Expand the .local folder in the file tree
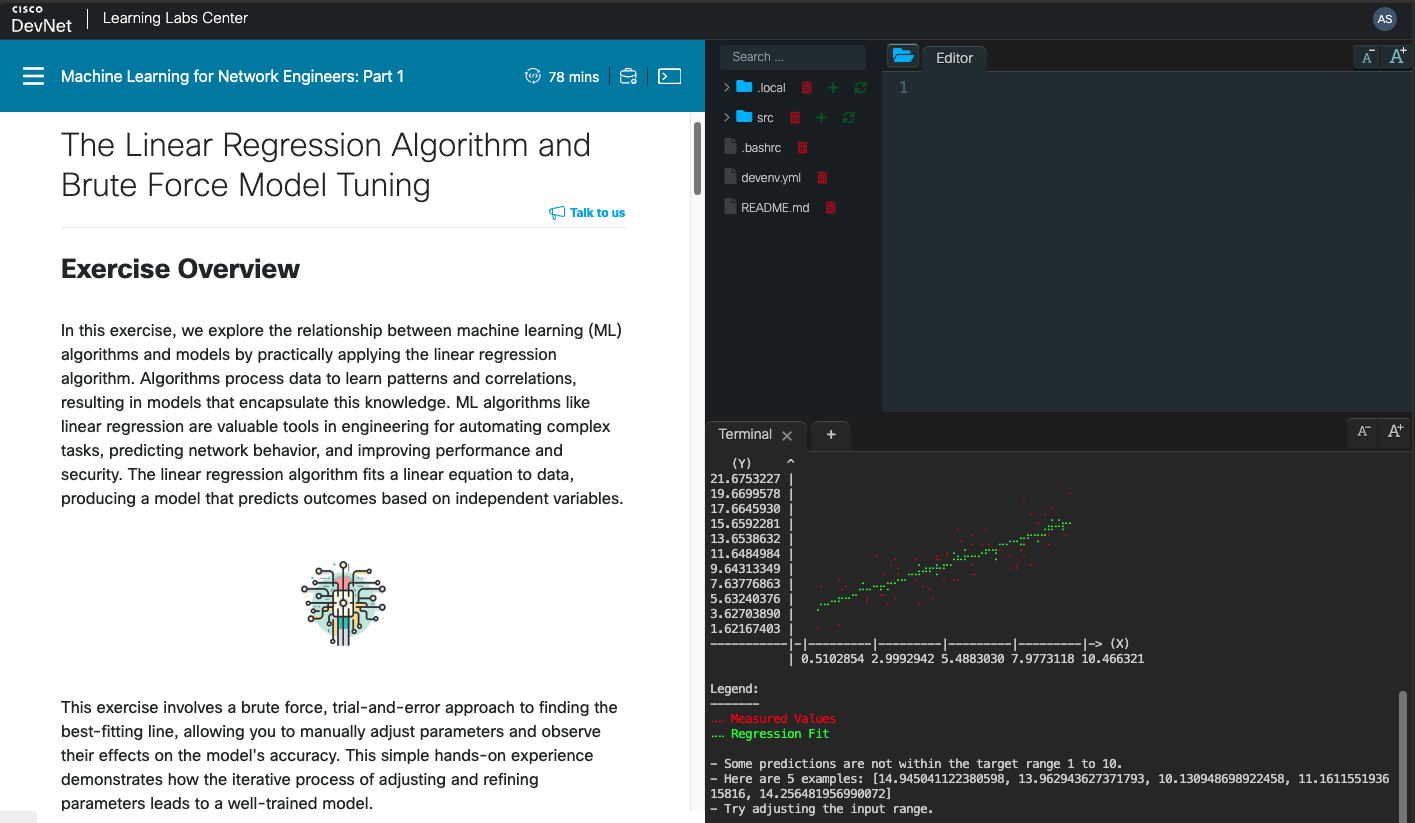The height and width of the screenshot is (823, 1415). click(726, 87)
